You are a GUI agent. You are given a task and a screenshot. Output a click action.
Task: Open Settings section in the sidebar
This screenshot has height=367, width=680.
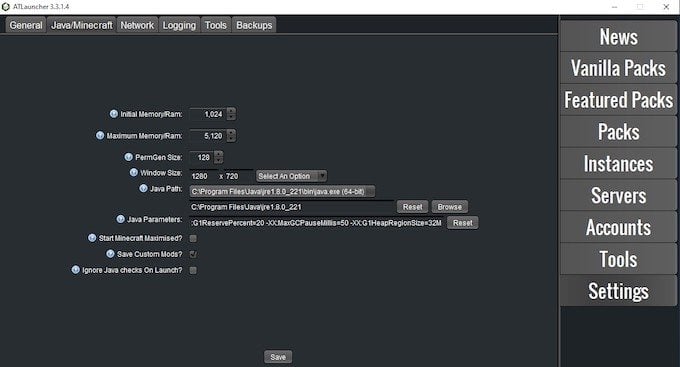click(x=618, y=291)
